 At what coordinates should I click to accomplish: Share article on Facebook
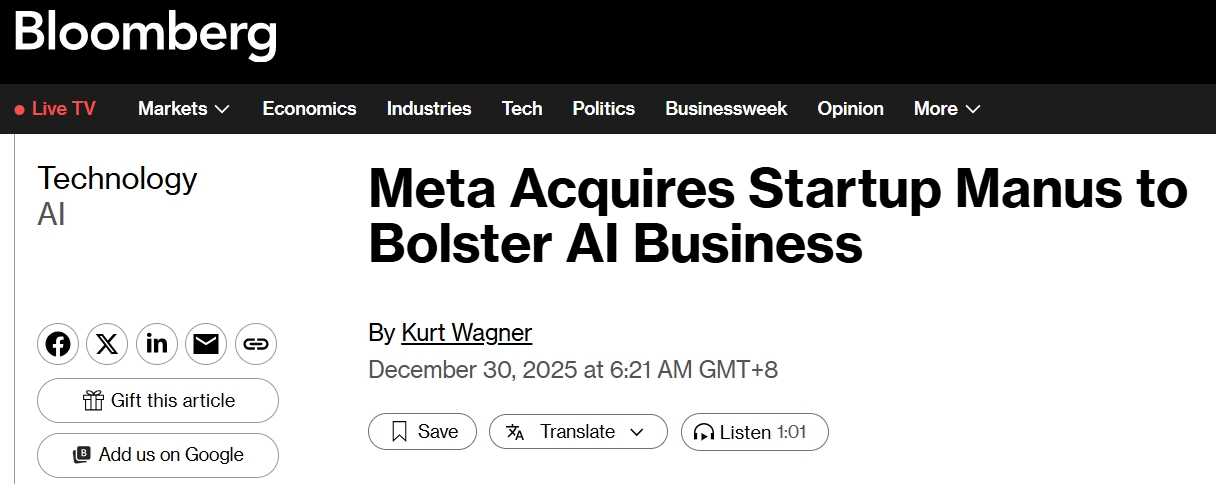pos(58,344)
